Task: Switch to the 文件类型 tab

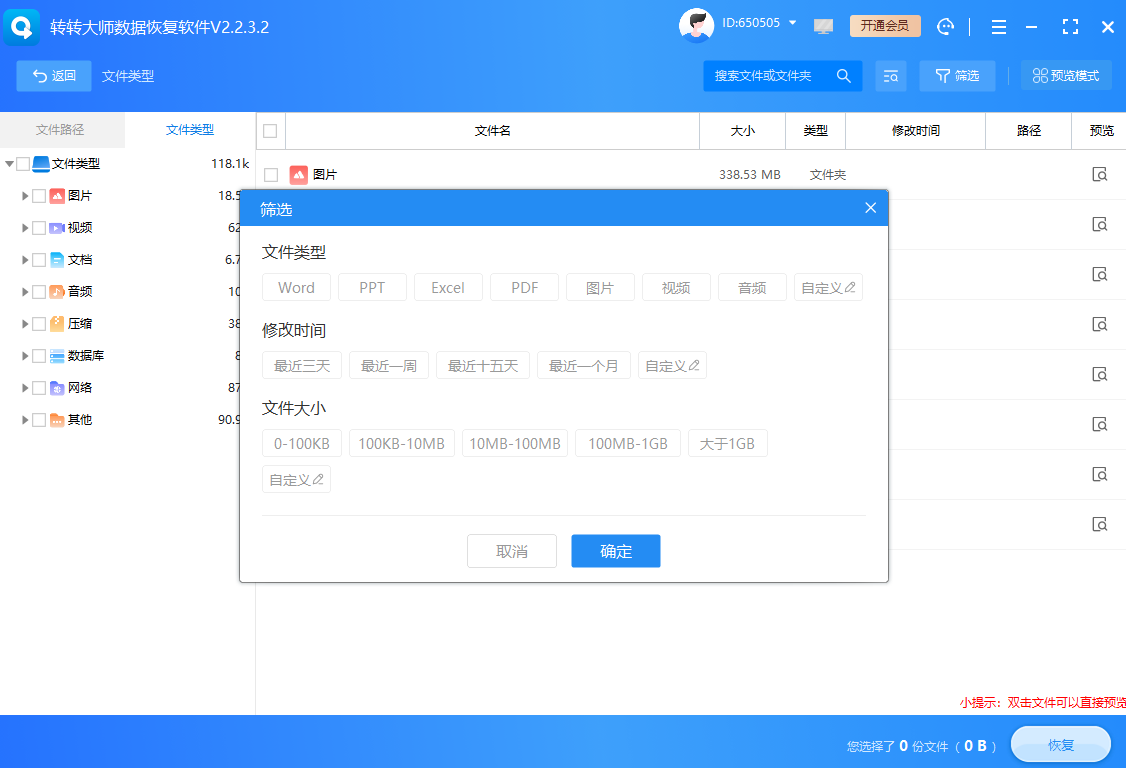Action: point(190,130)
